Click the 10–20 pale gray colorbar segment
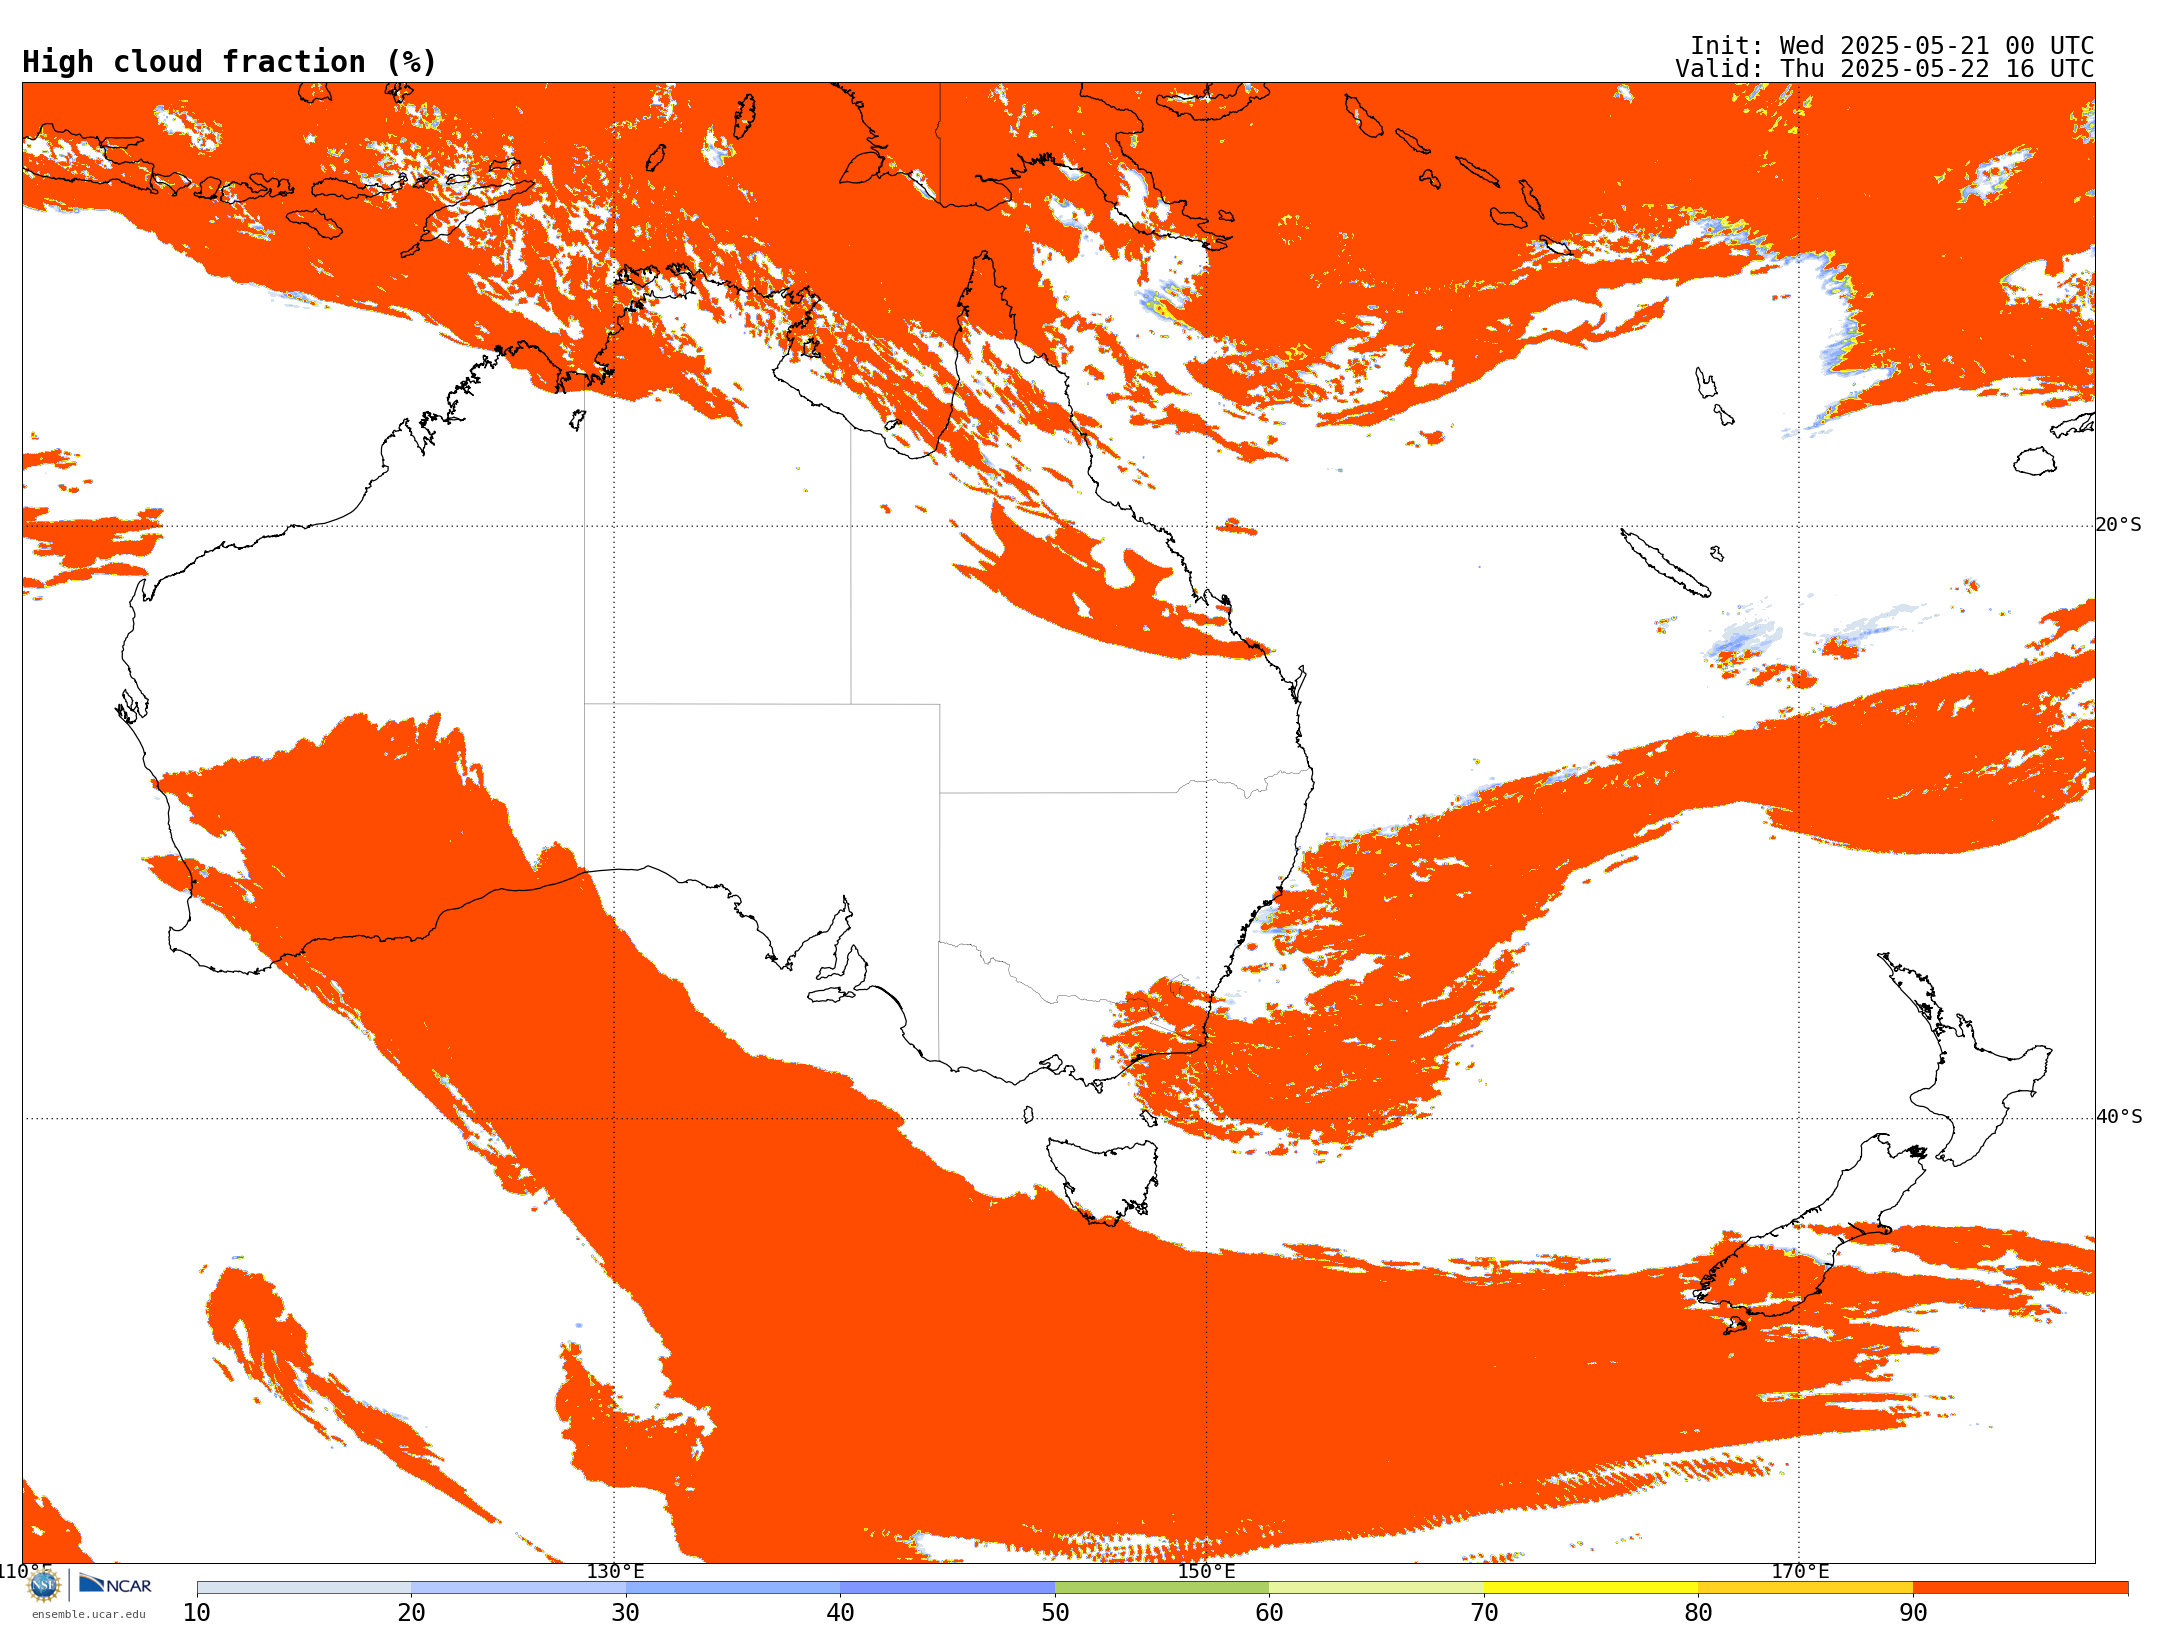Image resolution: width=2160 pixels, height=1626 pixels. pos(304,1588)
